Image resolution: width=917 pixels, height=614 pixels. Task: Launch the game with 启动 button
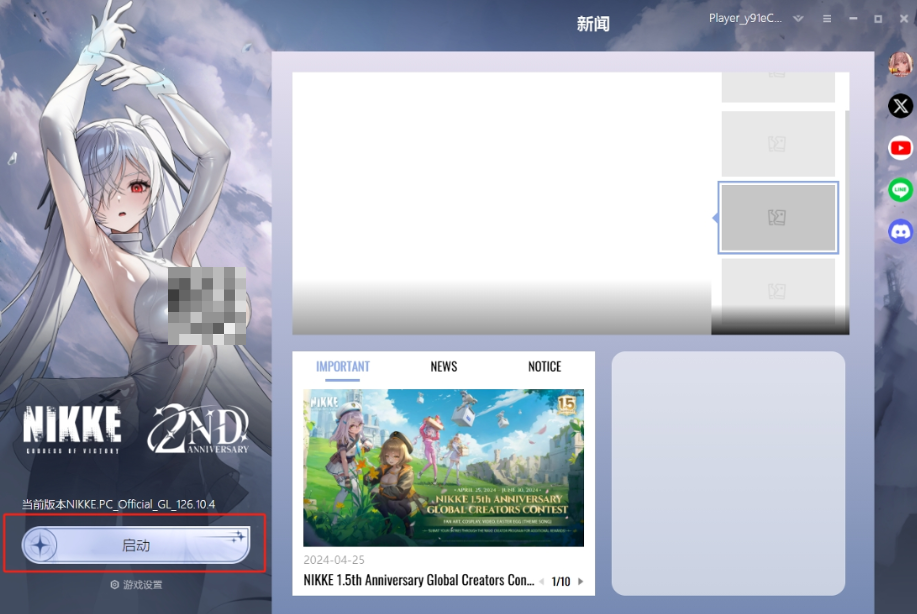(x=136, y=545)
